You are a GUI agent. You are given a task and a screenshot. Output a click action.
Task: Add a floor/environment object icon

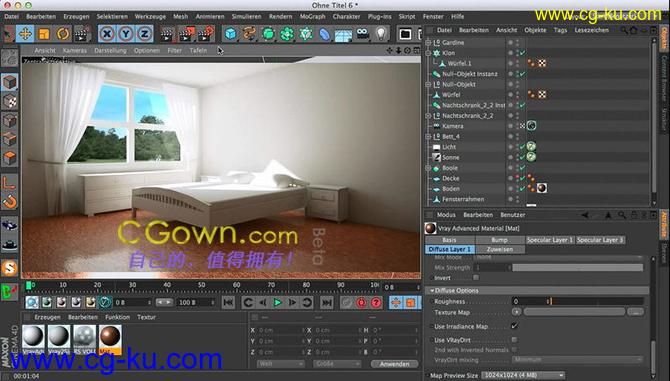pyautogui.click(x=344, y=35)
